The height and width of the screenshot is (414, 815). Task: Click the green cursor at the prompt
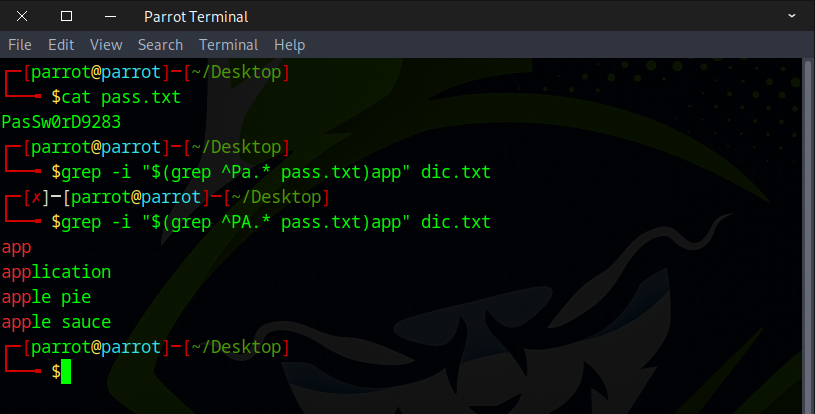pos(66,372)
